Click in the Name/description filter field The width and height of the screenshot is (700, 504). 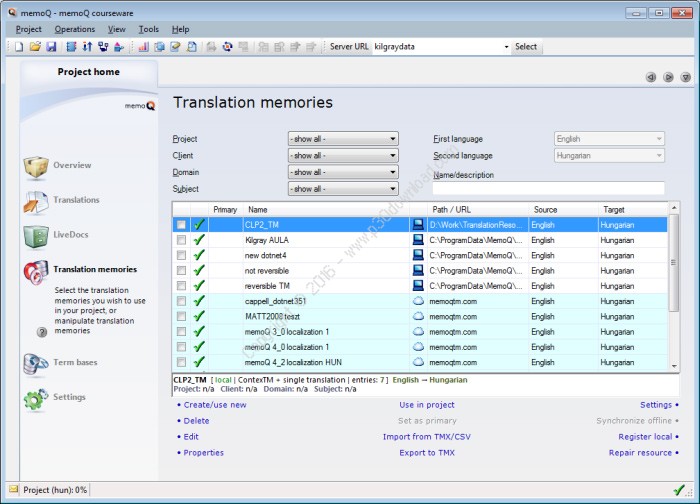(x=549, y=188)
